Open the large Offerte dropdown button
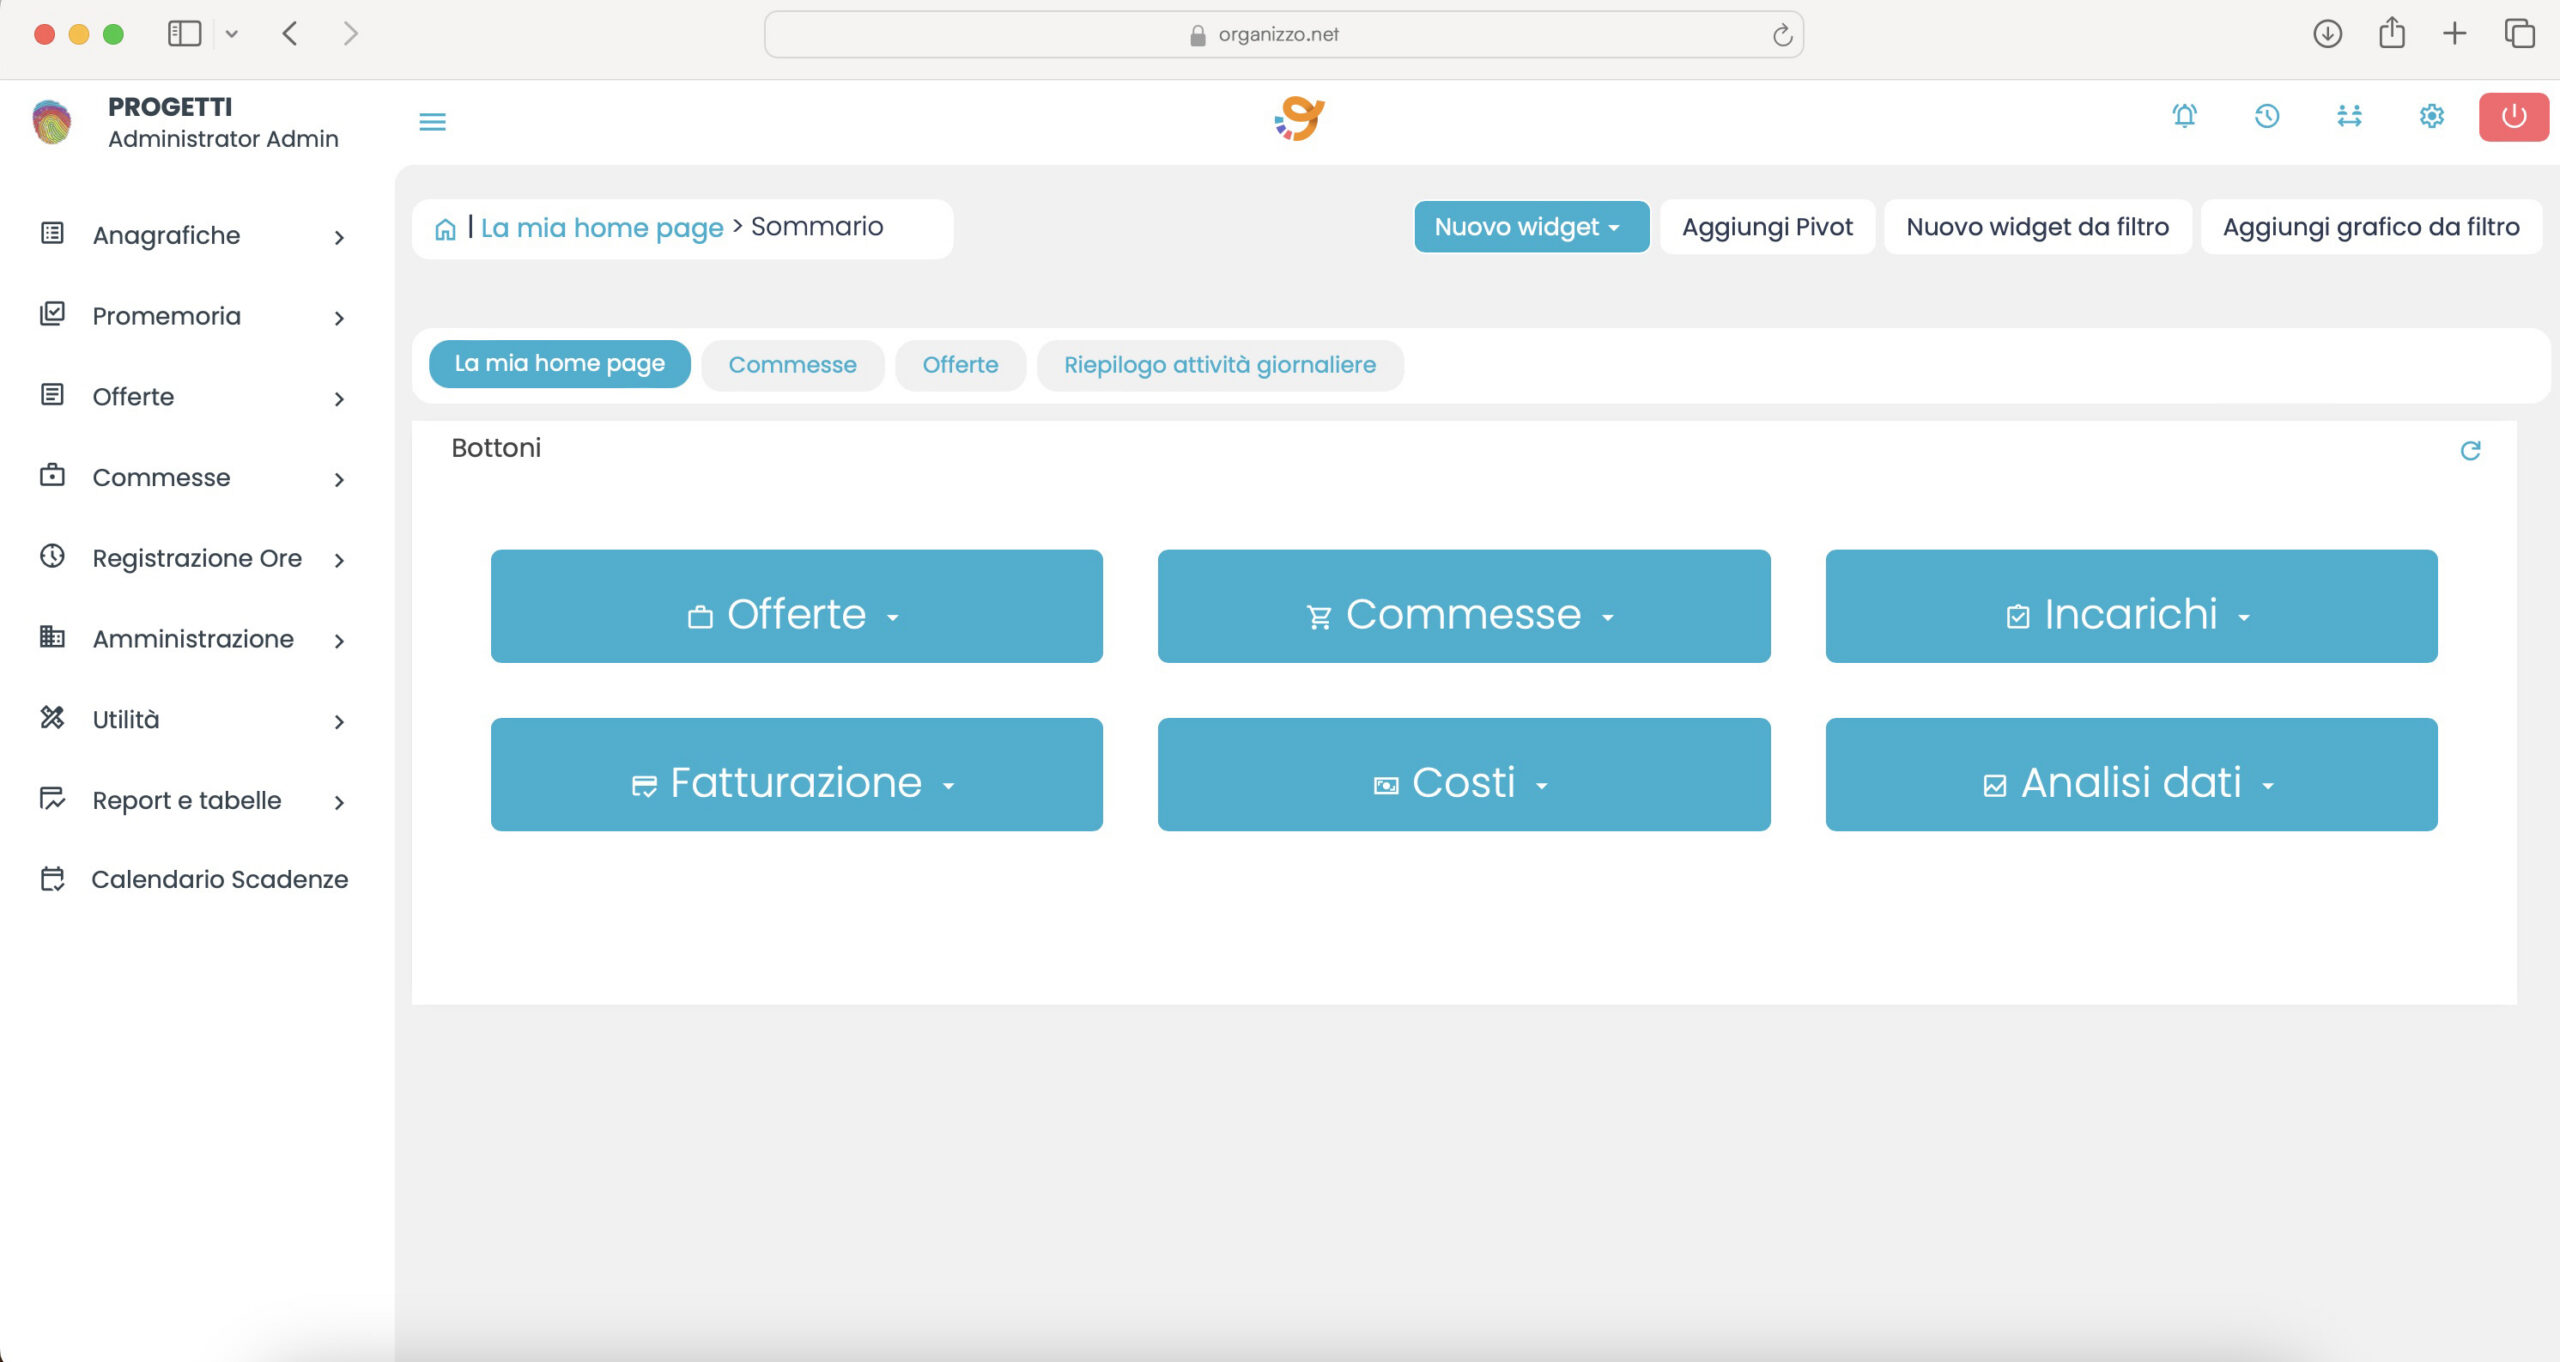The width and height of the screenshot is (2560, 1362). (796, 606)
